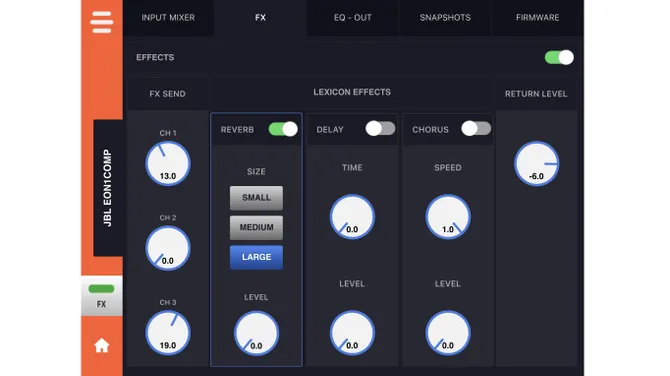This screenshot has height=376, width=670.
Task: Select MEDIUM reverb size
Action: point(256,227)
